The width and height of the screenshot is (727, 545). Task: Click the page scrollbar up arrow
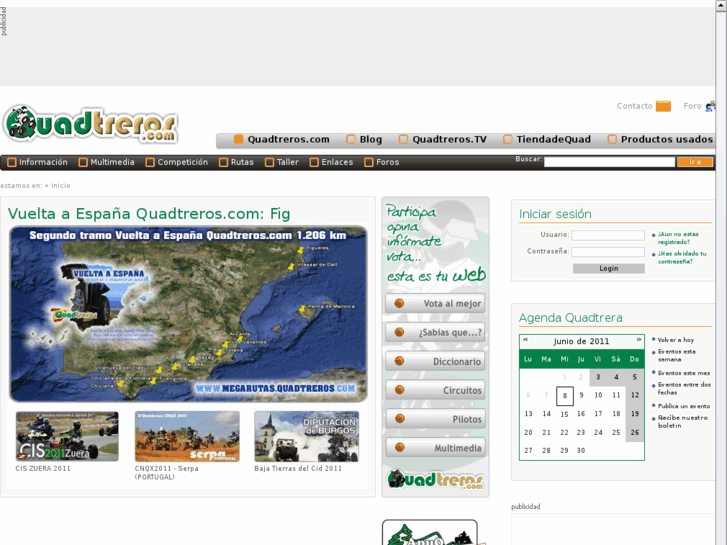click(721, 4)
